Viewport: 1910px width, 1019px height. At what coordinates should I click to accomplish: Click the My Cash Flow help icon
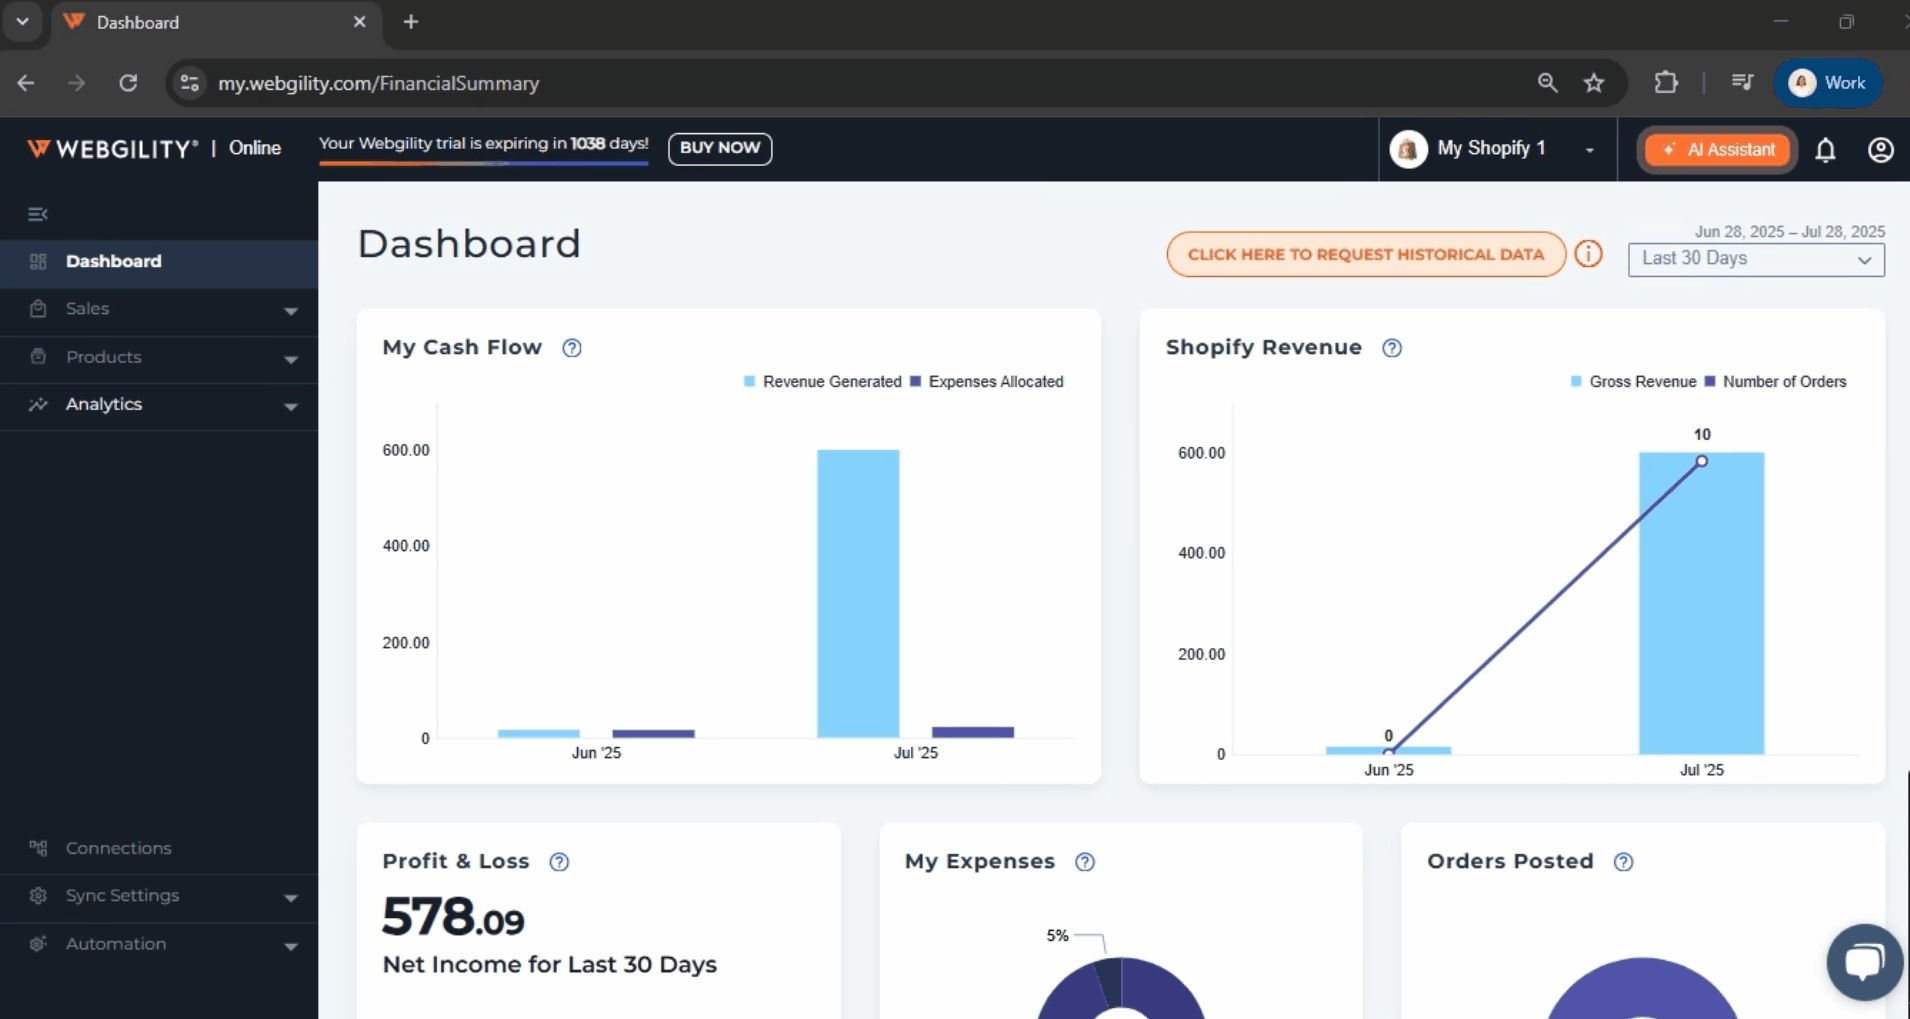[571, 348]
